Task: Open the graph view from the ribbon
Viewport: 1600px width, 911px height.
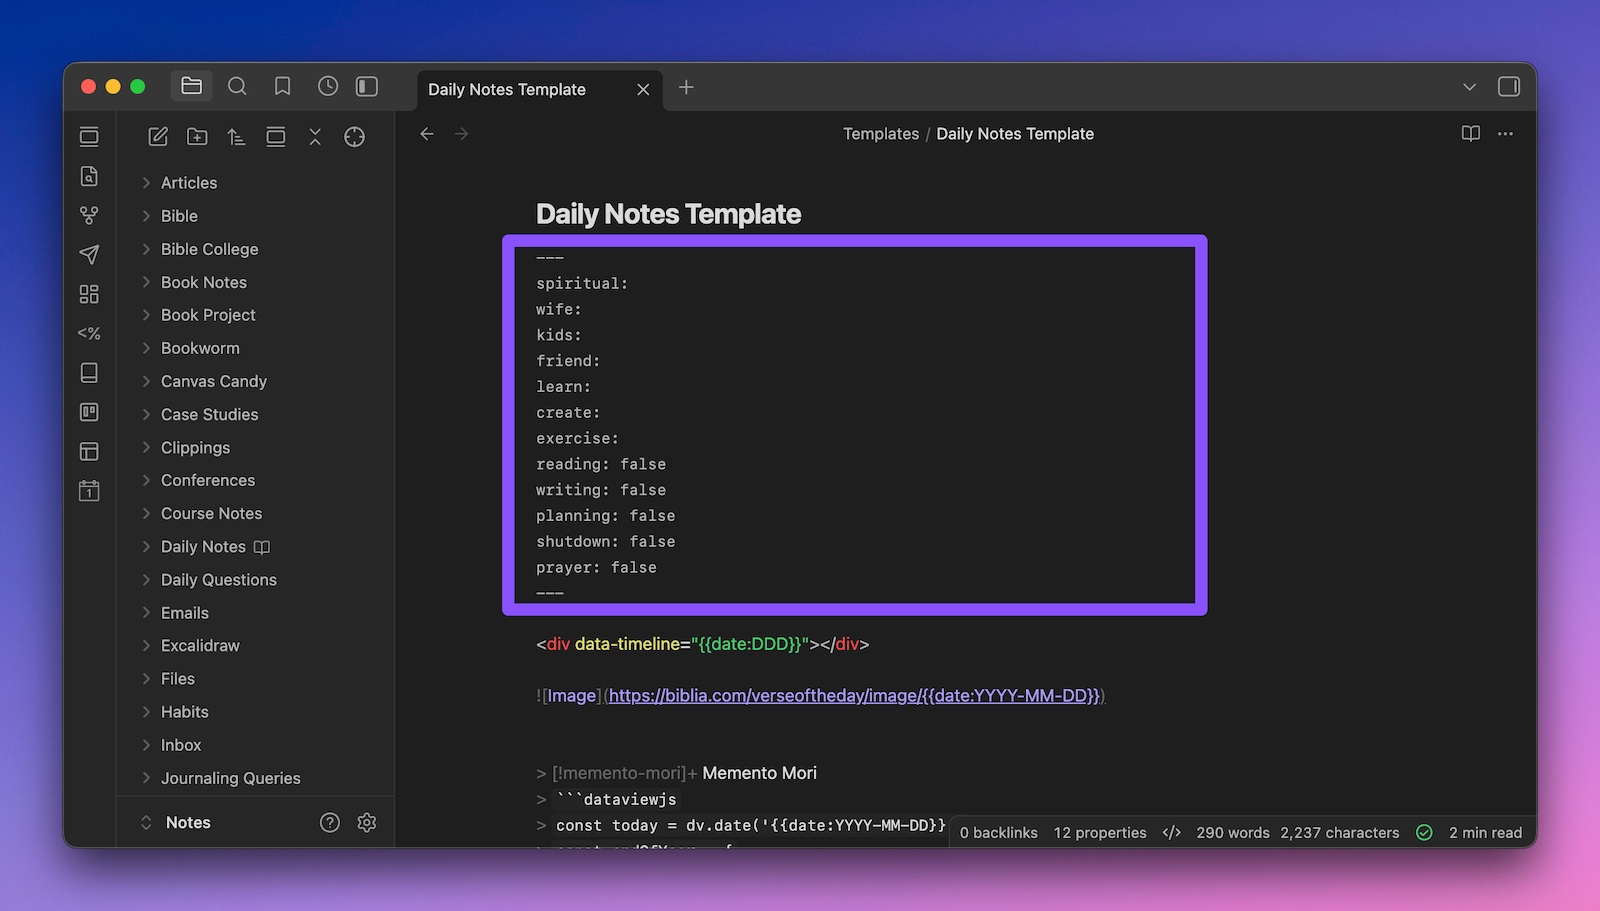Action: point(89,215)
